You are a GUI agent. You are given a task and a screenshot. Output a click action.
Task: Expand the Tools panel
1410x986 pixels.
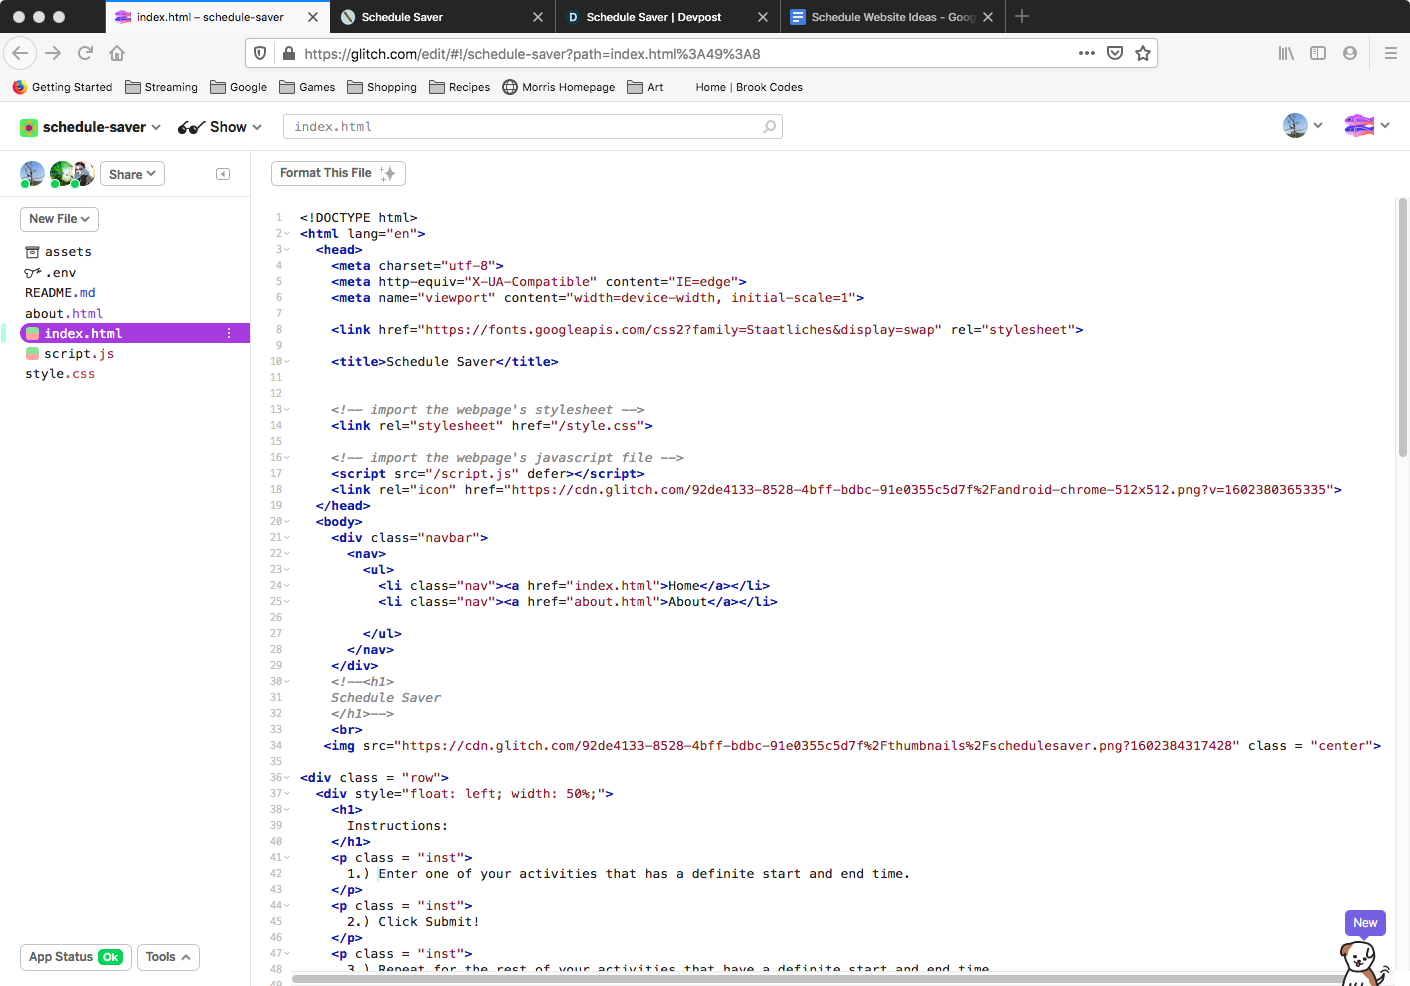click(168, 957)
